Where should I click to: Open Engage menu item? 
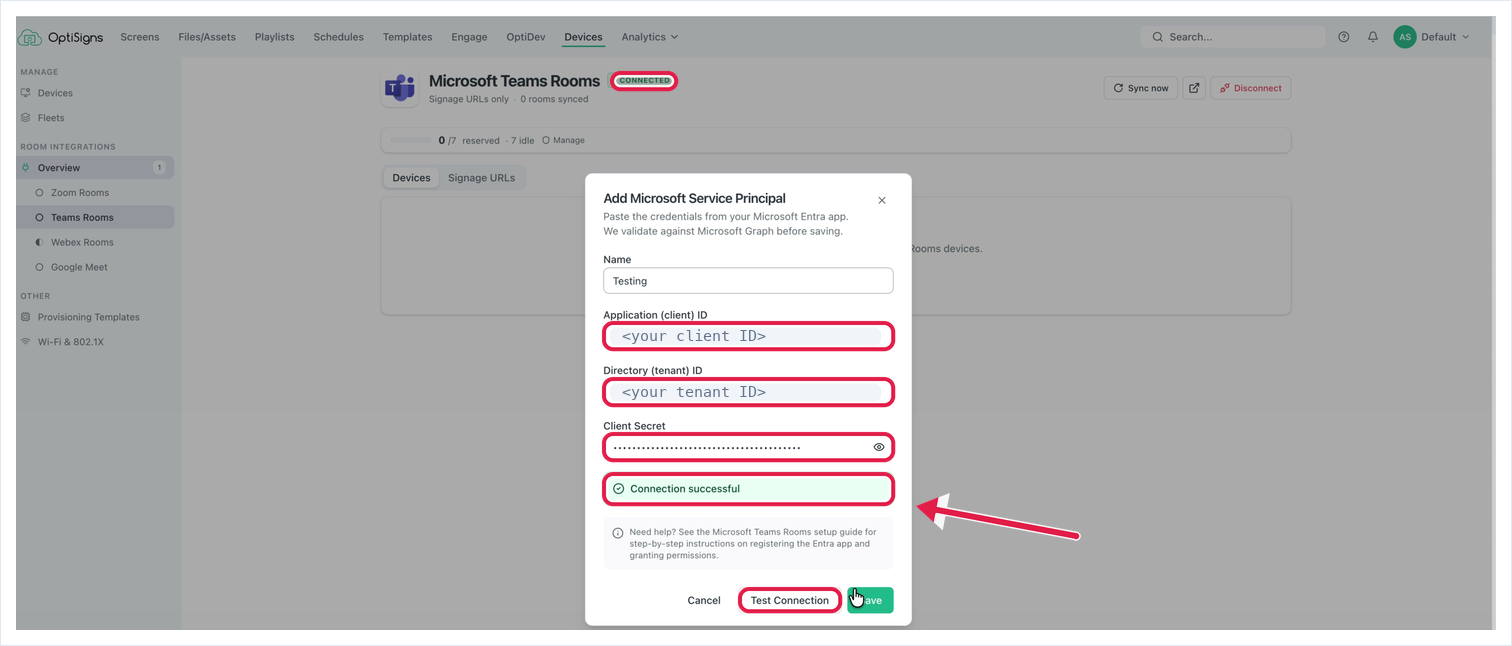tap(469, 37)
